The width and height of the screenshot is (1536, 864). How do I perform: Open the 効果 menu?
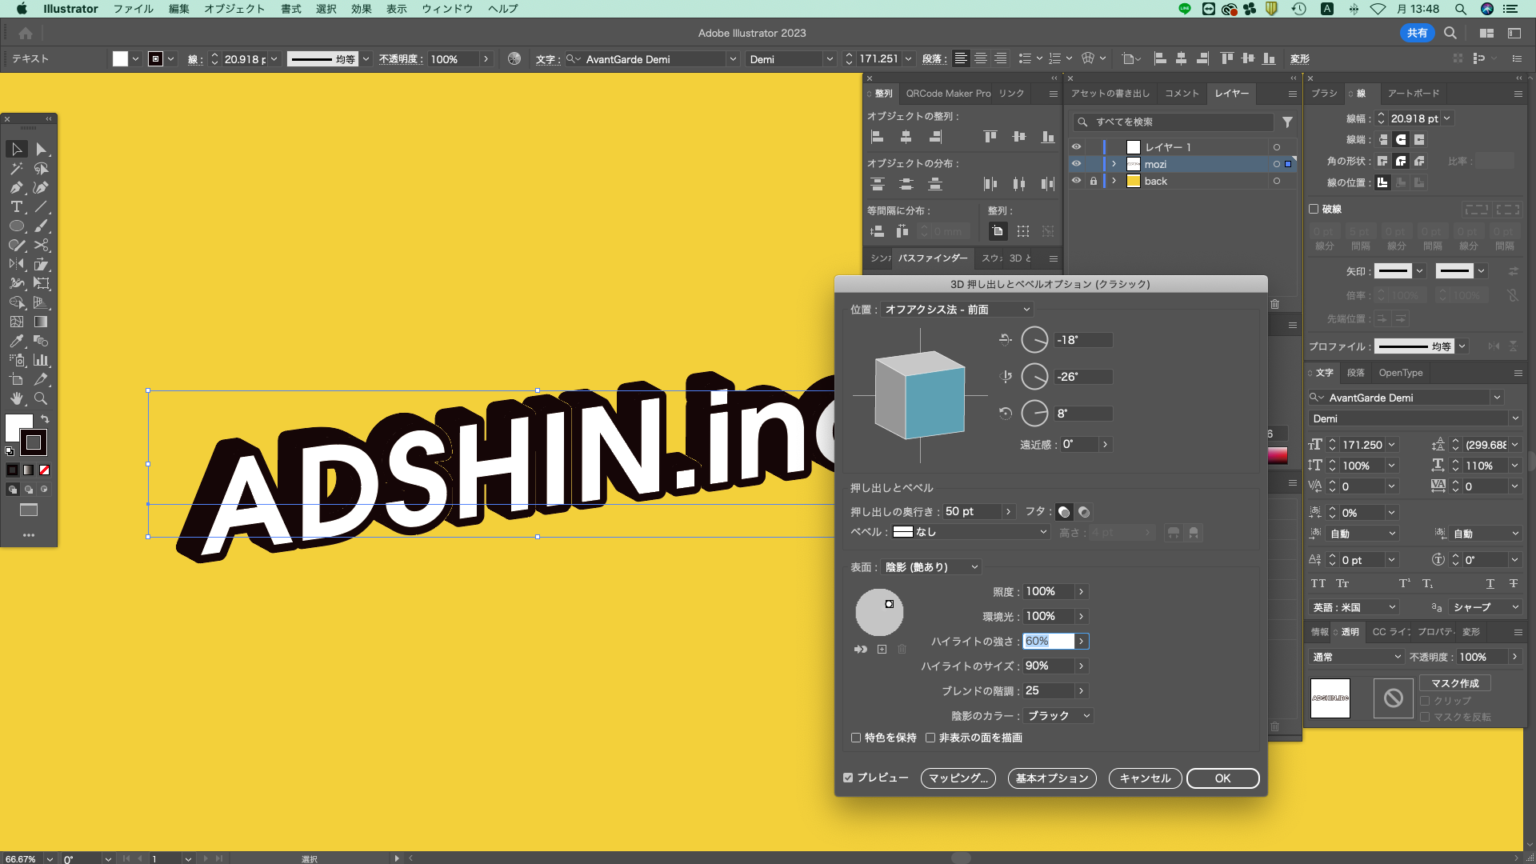point(361,9)
